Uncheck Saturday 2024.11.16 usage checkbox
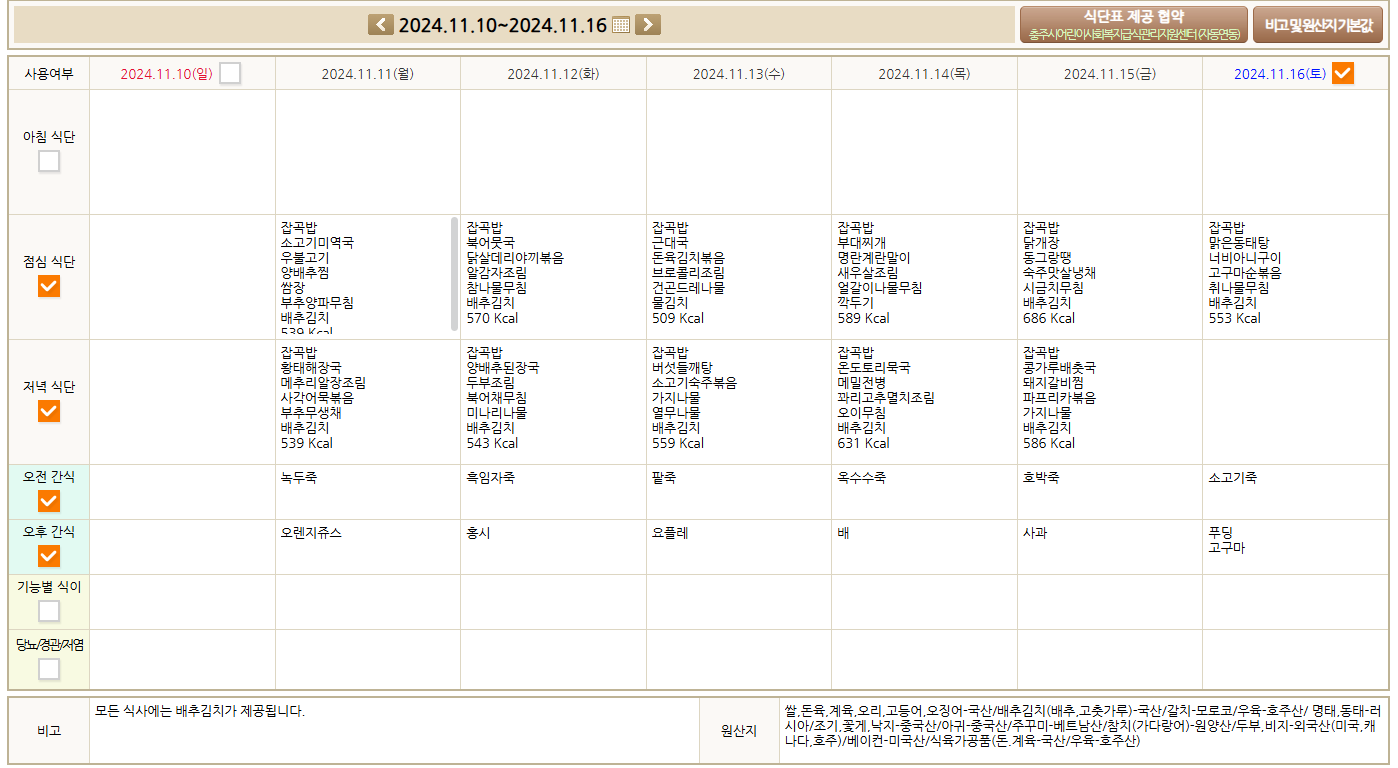Screen dimensions: 1398x768 coord(1343,73)
